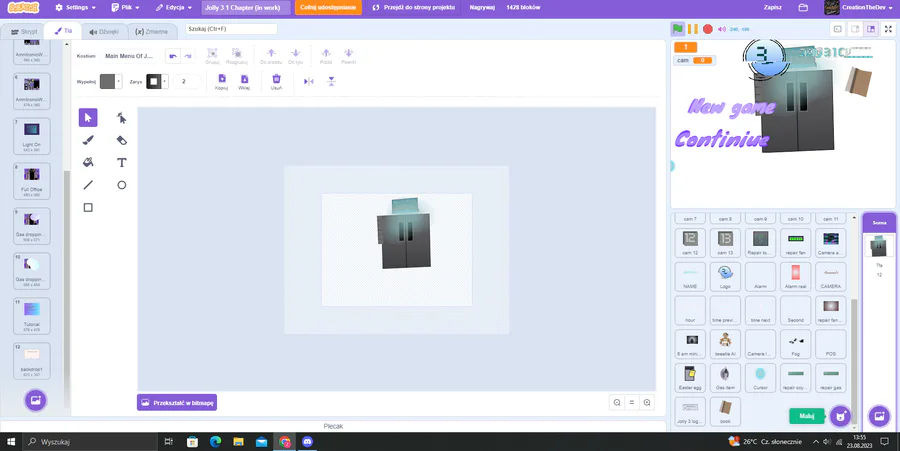Image resolution: width=900 pixels, height=451 pixels.
Task: Paste with Wklej icon
Action: [244, 81]
